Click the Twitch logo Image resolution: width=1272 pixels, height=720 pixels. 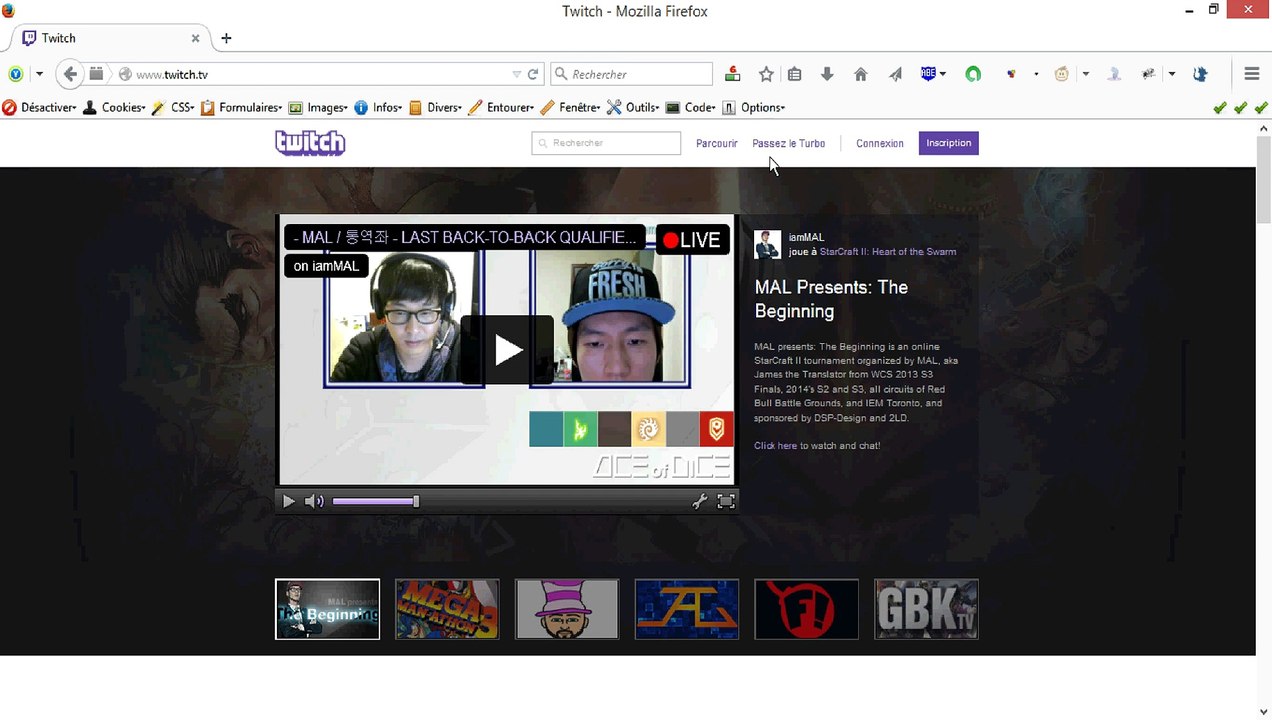point(310,143)
